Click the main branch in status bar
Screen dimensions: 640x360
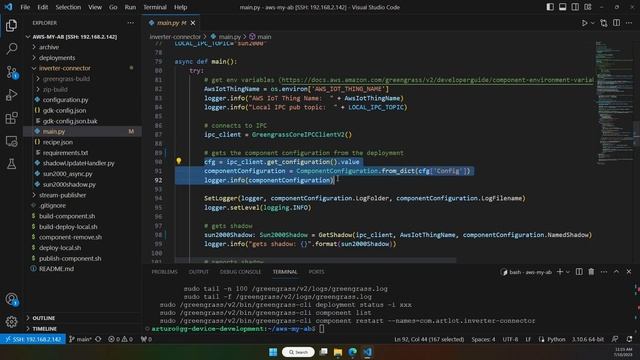(81, 339)
